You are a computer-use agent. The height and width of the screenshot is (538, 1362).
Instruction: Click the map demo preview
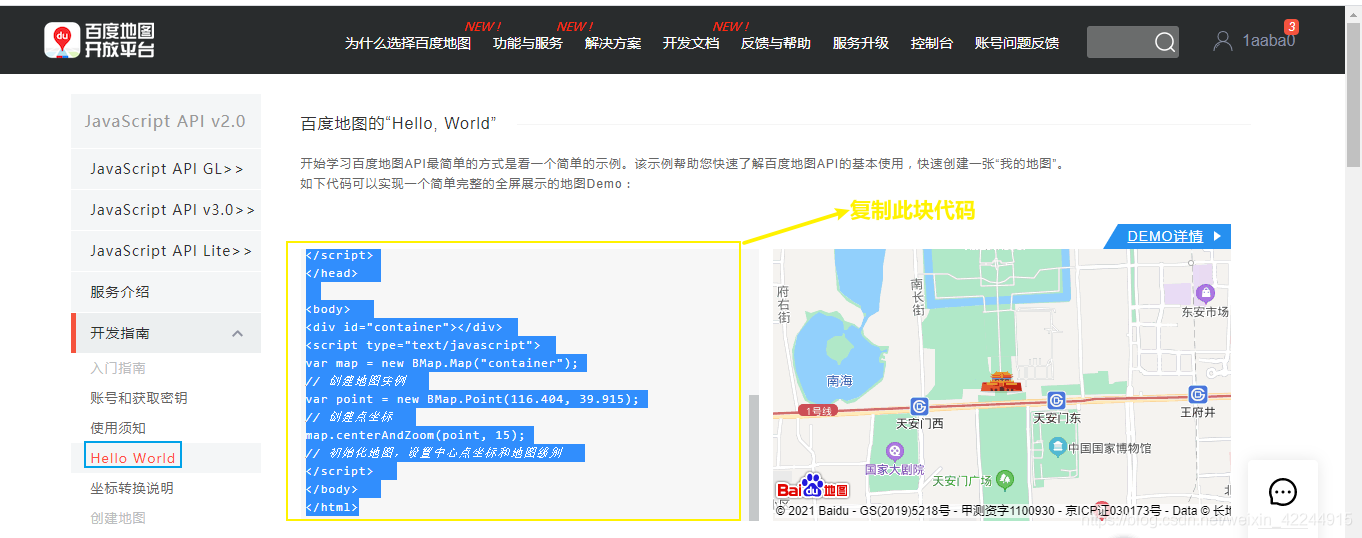tap(1002, 385)
